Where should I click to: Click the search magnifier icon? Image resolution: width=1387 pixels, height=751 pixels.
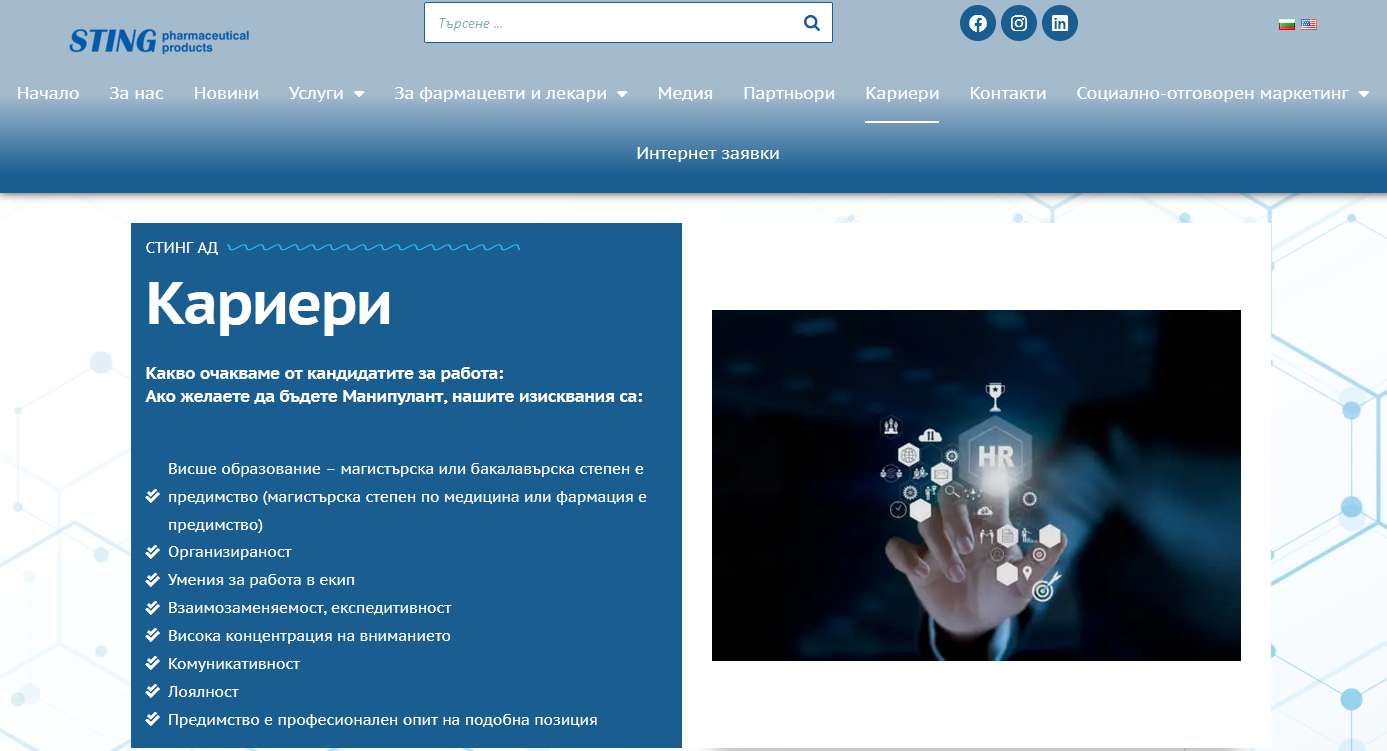[811, 23]
